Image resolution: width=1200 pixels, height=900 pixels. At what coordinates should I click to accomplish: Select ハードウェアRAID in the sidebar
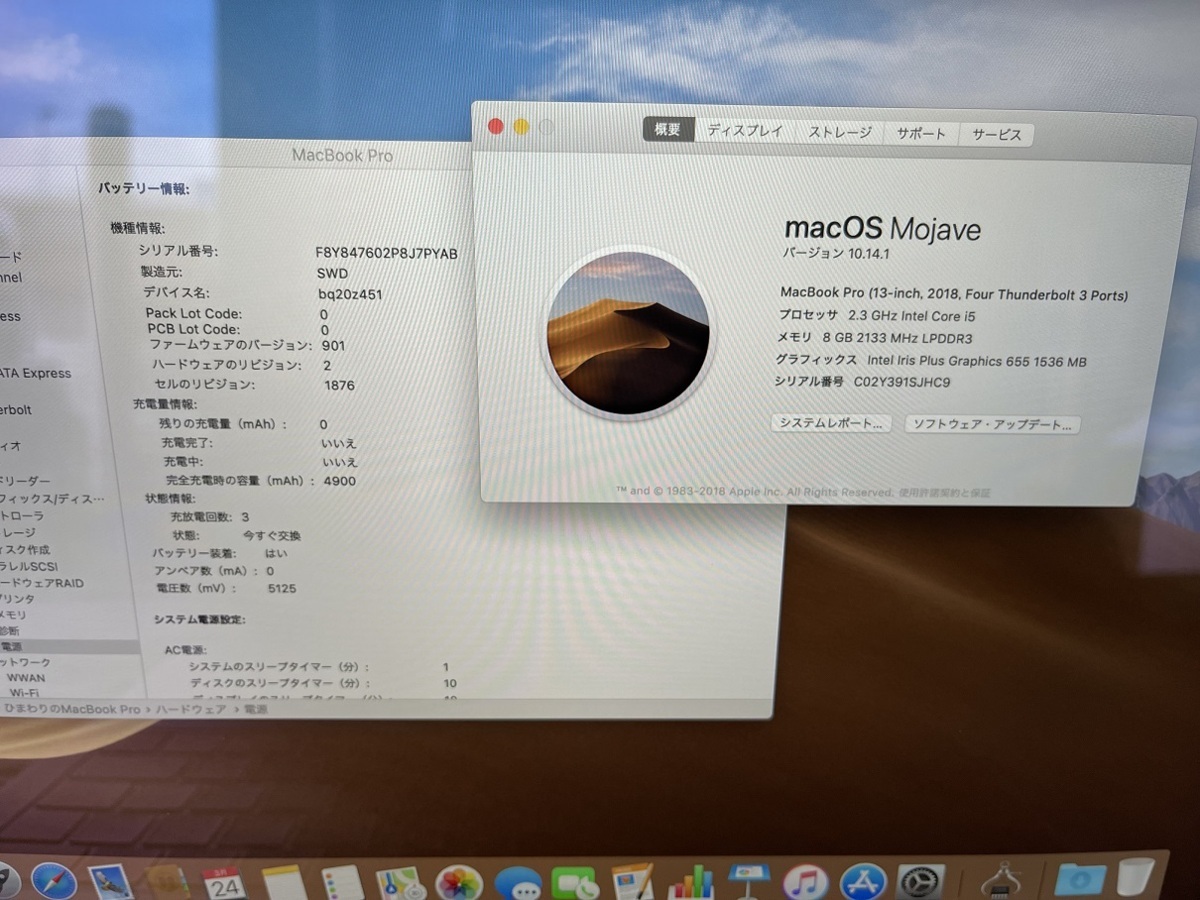coord(43,583)
